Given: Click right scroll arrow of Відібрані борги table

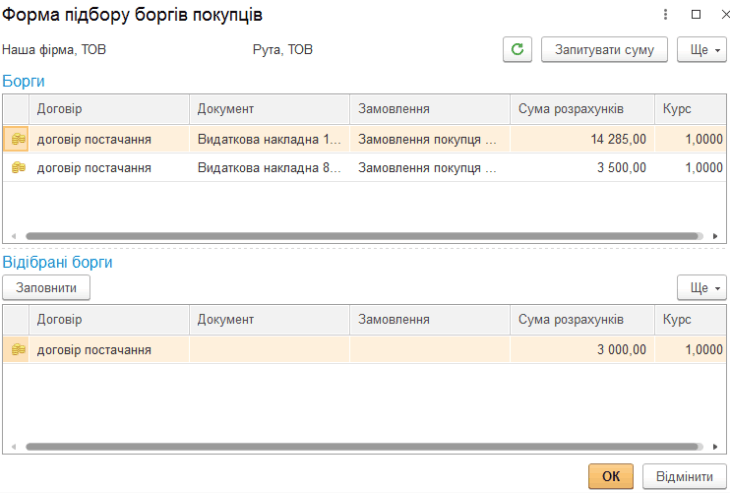Looking at the screenshot, I should pyautogui.click(x=715, y=446).
